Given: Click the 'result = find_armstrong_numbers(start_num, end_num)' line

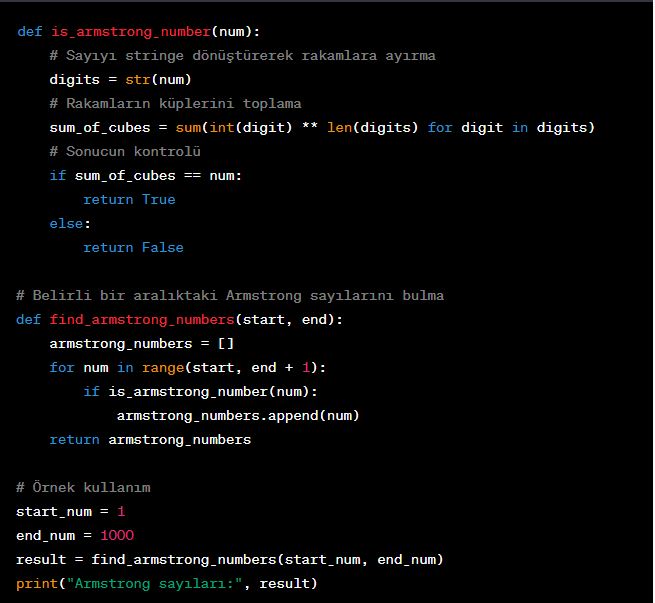Looking at the screenshot, I should coord(229,560).
